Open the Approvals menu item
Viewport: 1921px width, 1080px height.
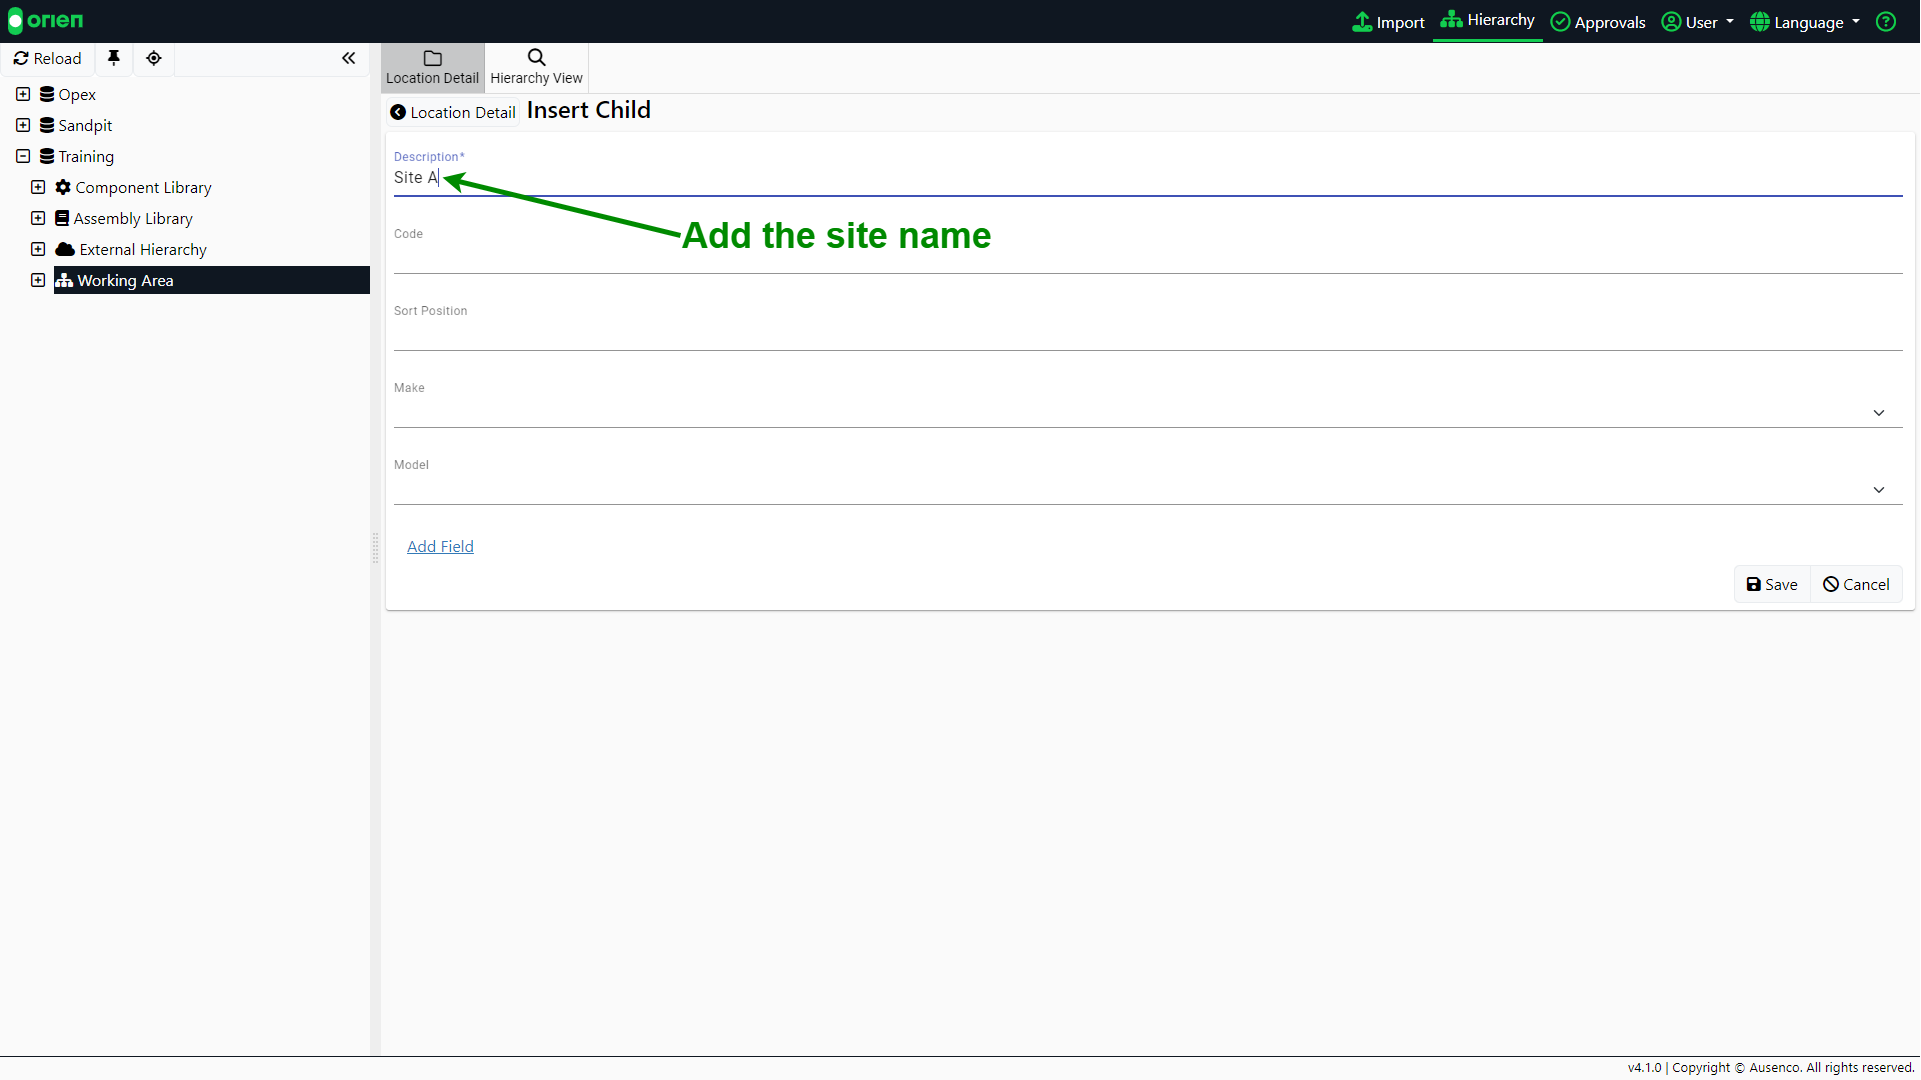coord(1598,22)
